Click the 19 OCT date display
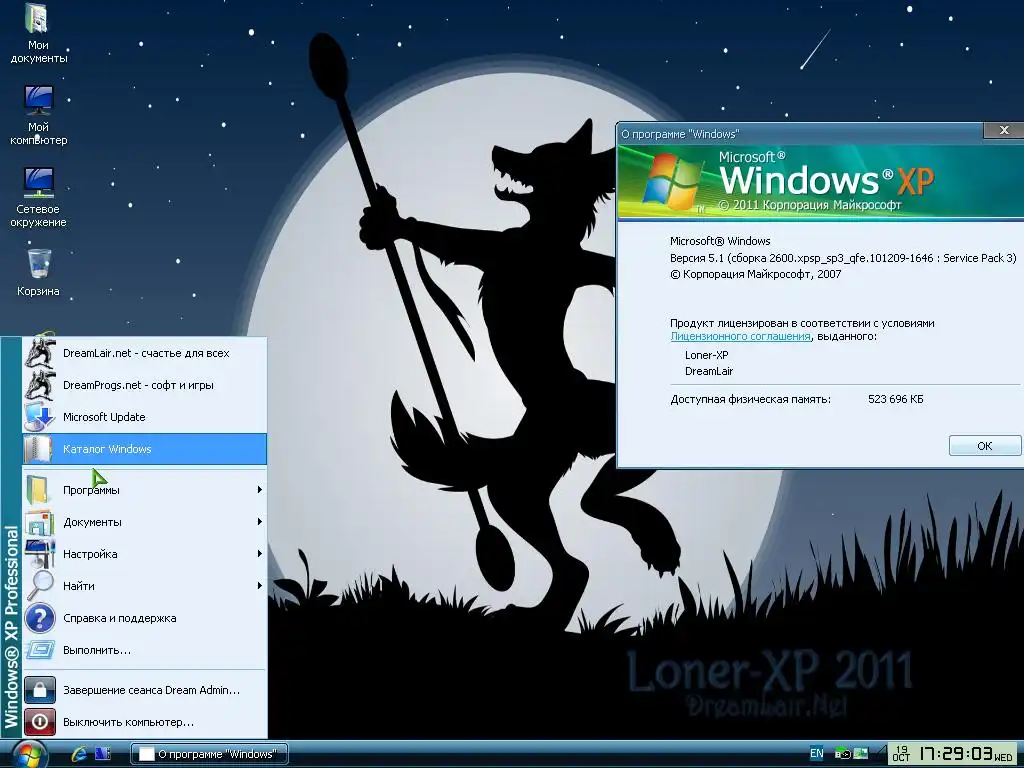The image size is (1024, 768). 901,754
